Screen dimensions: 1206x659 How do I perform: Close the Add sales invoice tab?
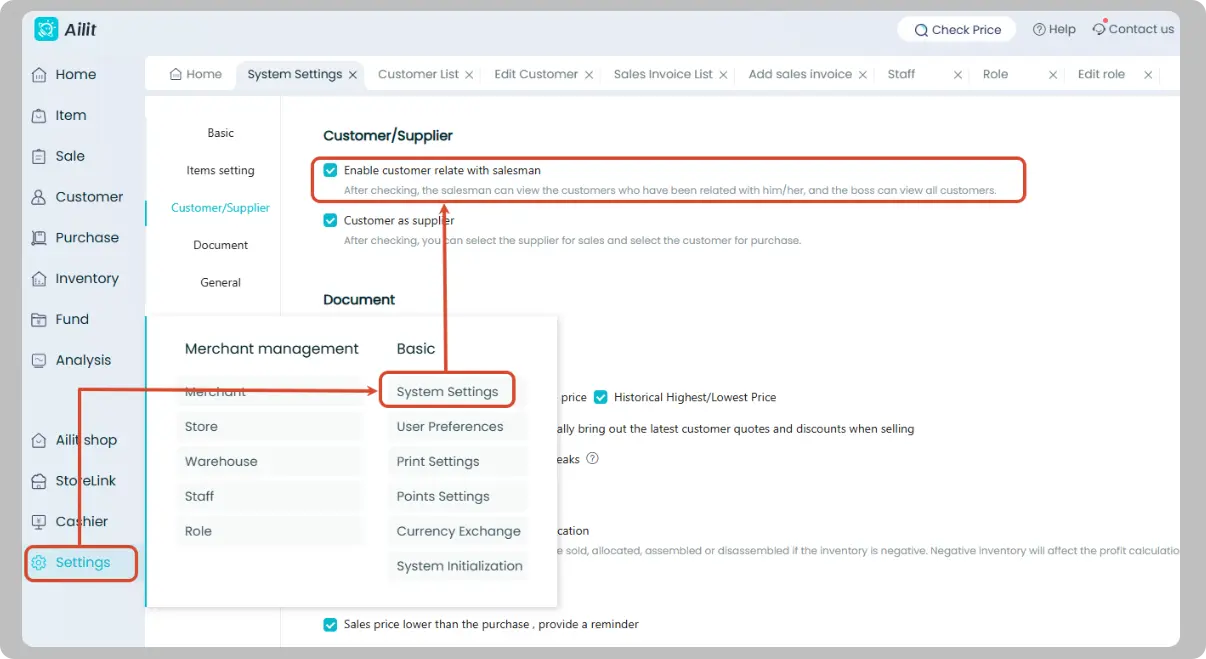tap(863, 75)
